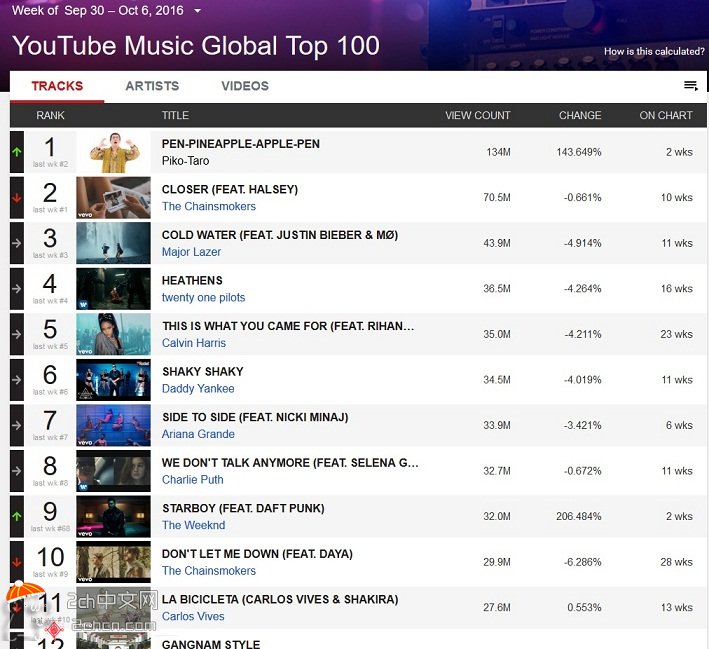Click DON'T LET ME DOWN track title
709x649 pixels.
257,554
